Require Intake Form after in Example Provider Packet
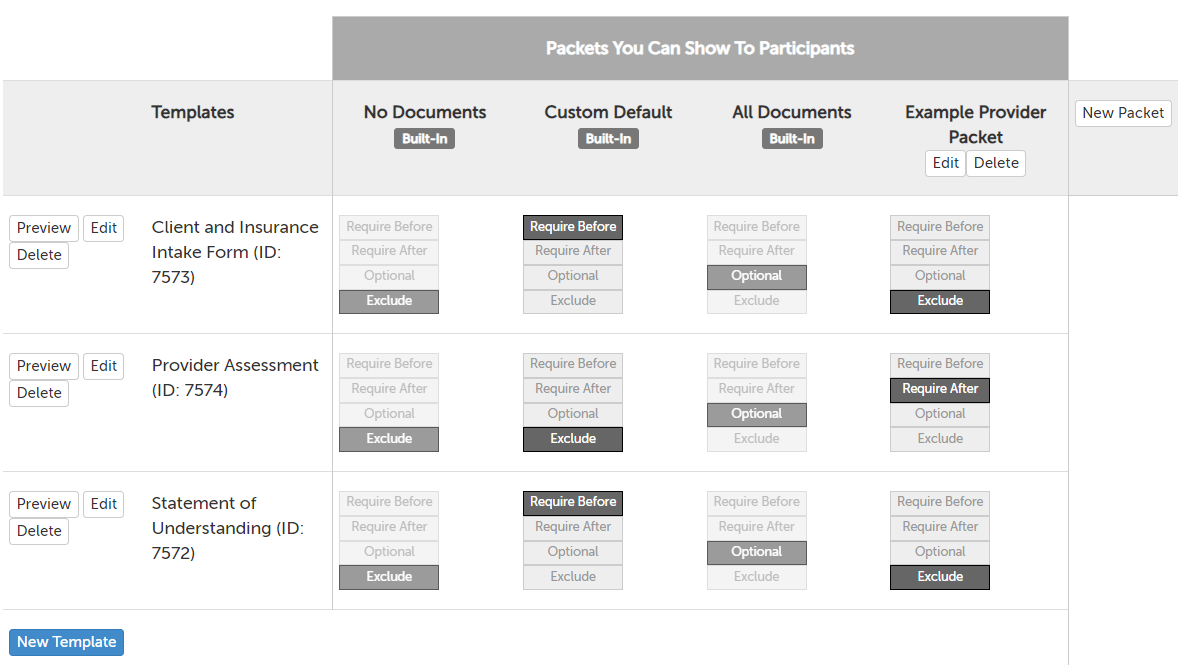Image resolution: width=1188 pixels, height=665 pixels. pos(939,251)
